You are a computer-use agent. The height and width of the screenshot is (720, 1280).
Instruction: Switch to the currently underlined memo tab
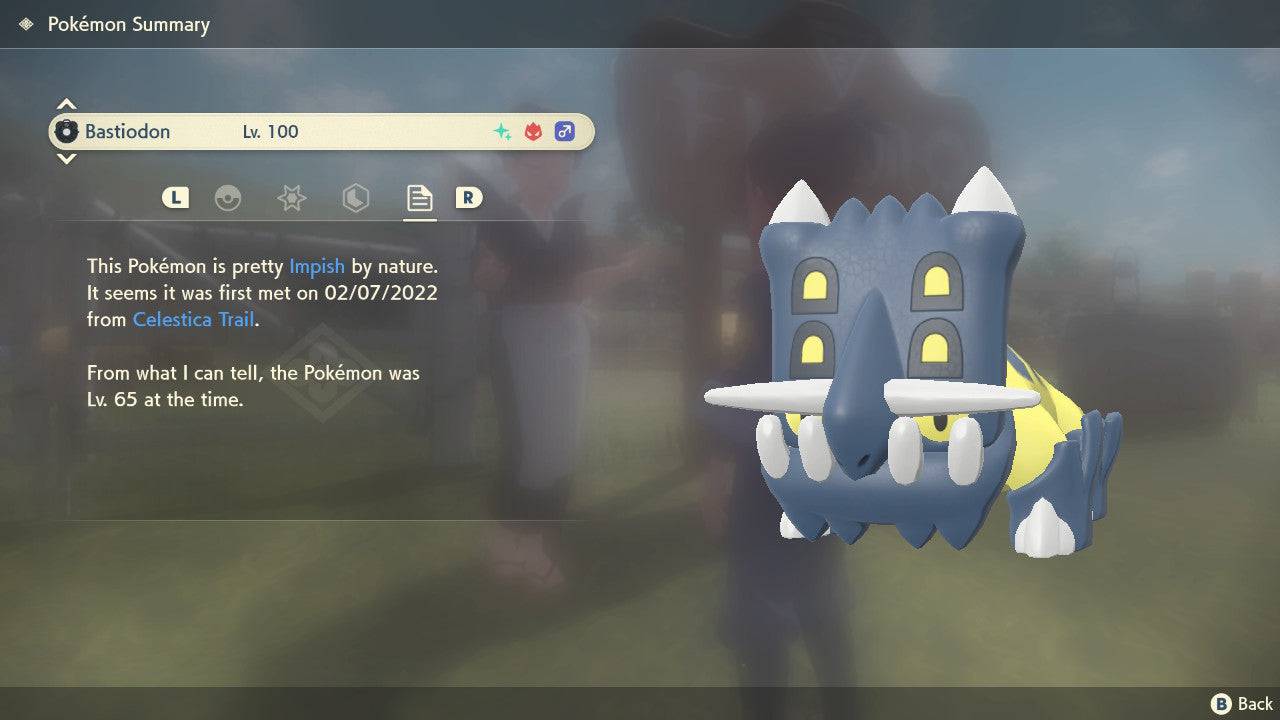pyautogui.click(x=419, y=197)
